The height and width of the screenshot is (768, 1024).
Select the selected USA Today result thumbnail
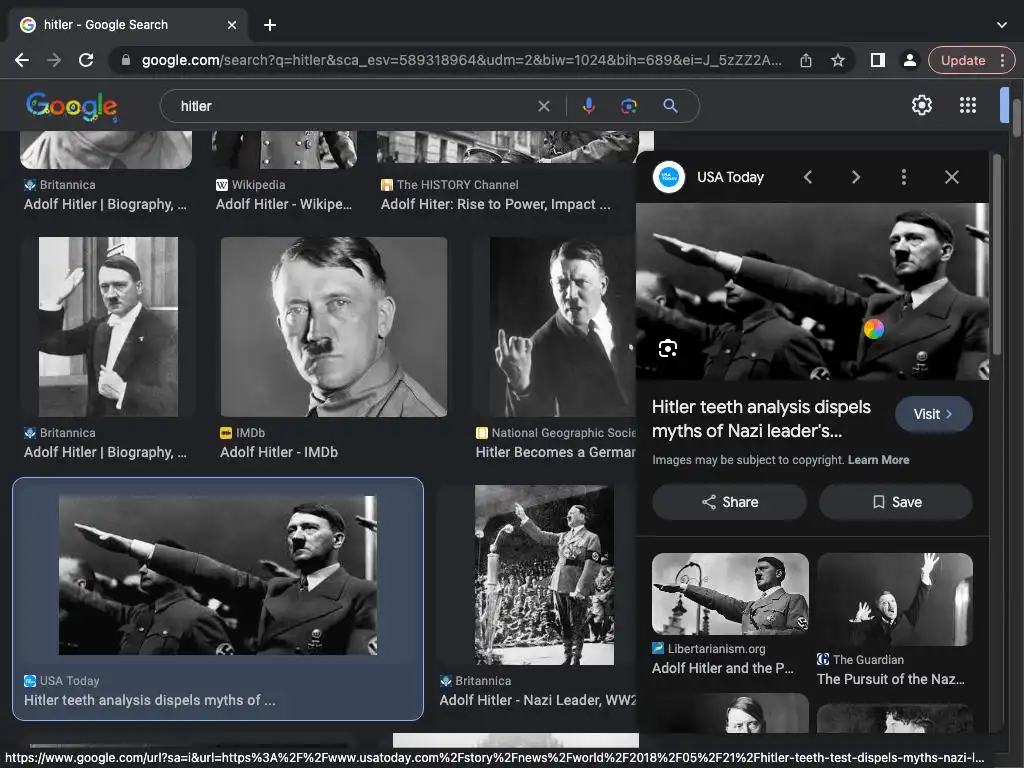pos(218,575)
